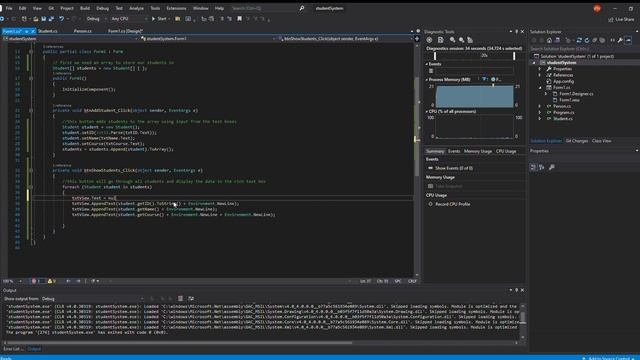Pin the Output panel with its pin icon

pos(516,290)
